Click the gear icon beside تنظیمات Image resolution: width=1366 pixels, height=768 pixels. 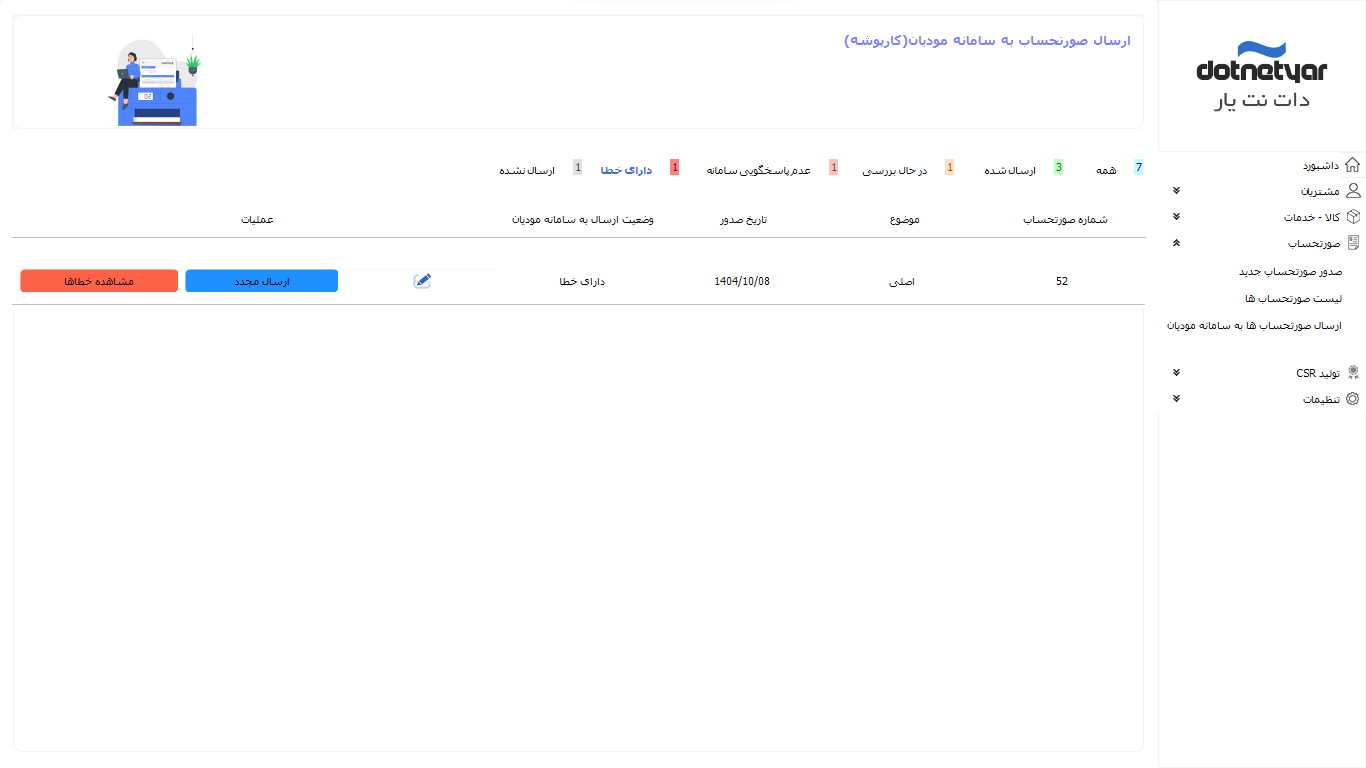pos(1352,399)
